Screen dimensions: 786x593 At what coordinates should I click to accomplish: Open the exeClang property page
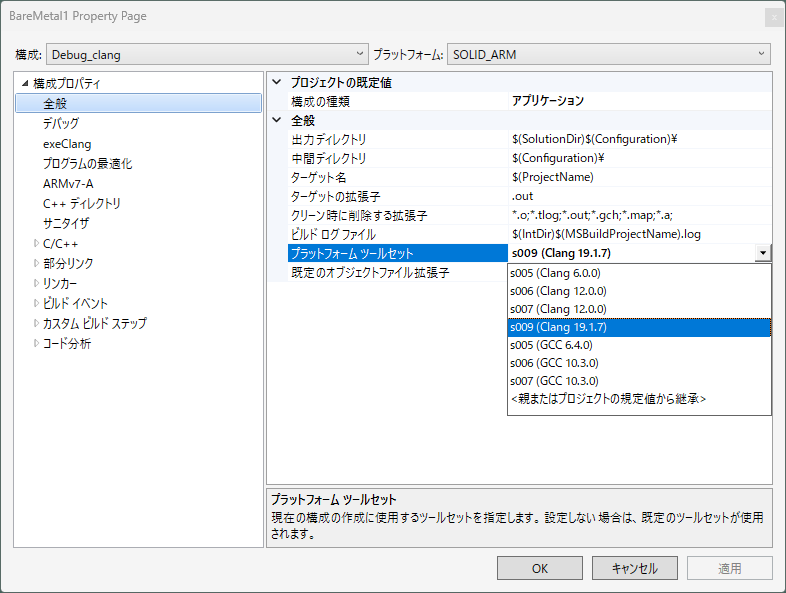[66, 143]
